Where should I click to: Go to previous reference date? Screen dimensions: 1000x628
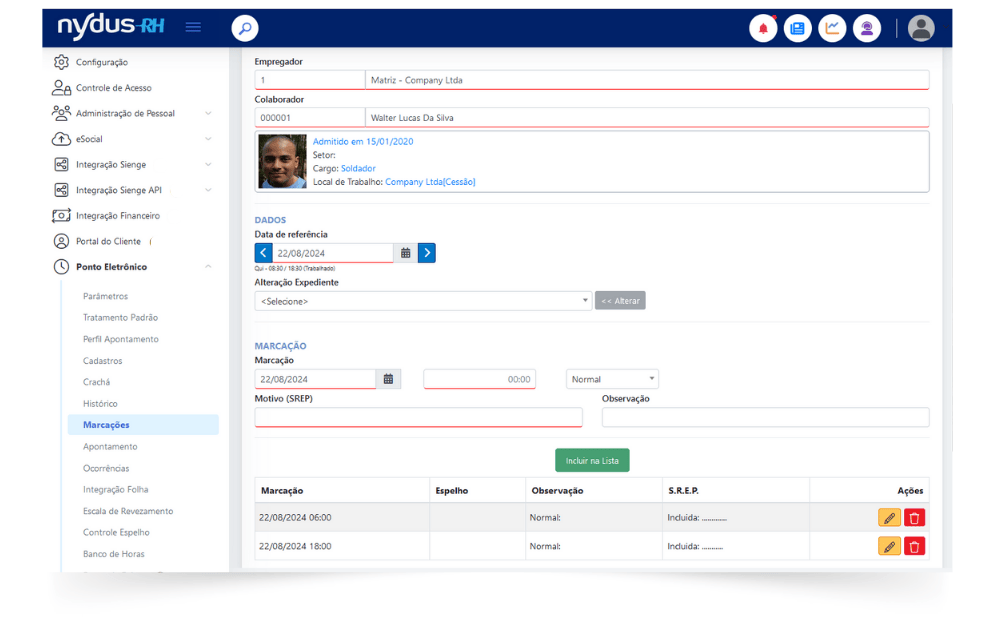click(x=263, y=253)
